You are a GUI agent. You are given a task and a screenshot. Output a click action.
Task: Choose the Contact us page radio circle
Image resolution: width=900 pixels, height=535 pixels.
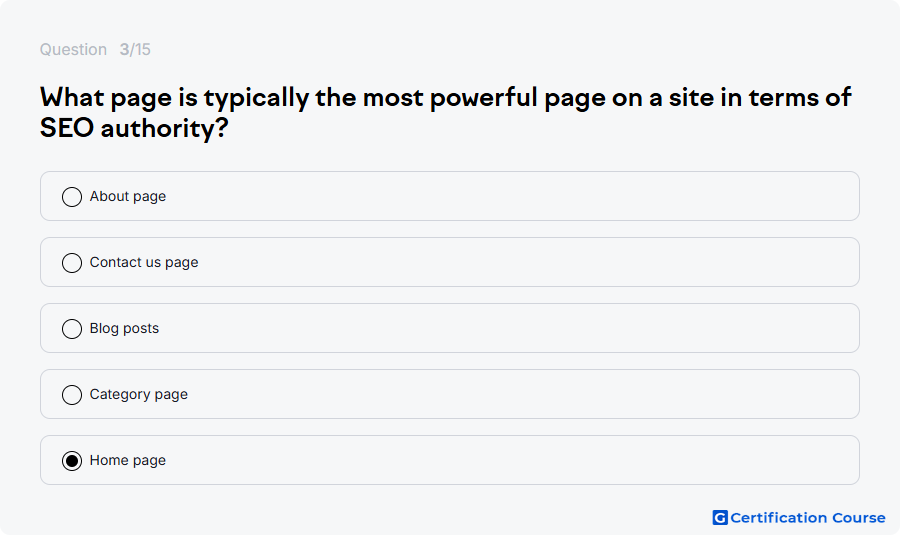coord(72,262)
